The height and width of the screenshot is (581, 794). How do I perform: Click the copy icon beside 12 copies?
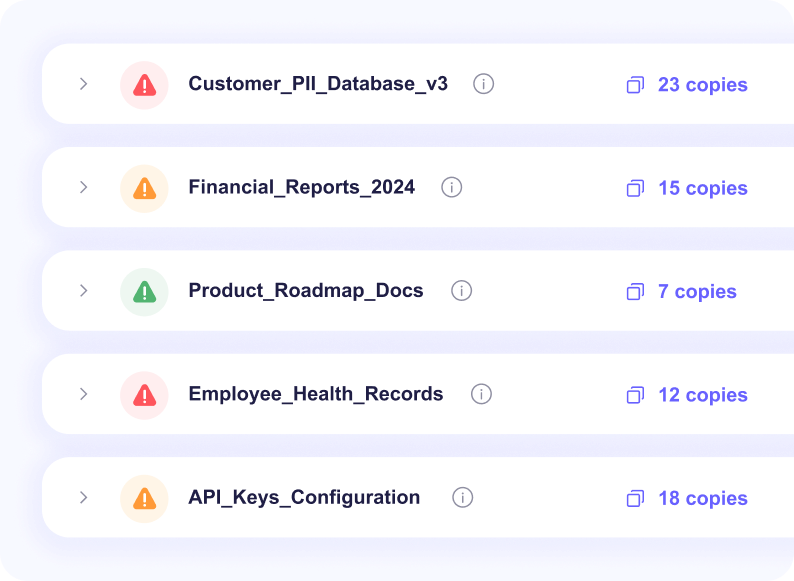coord(634,395)
